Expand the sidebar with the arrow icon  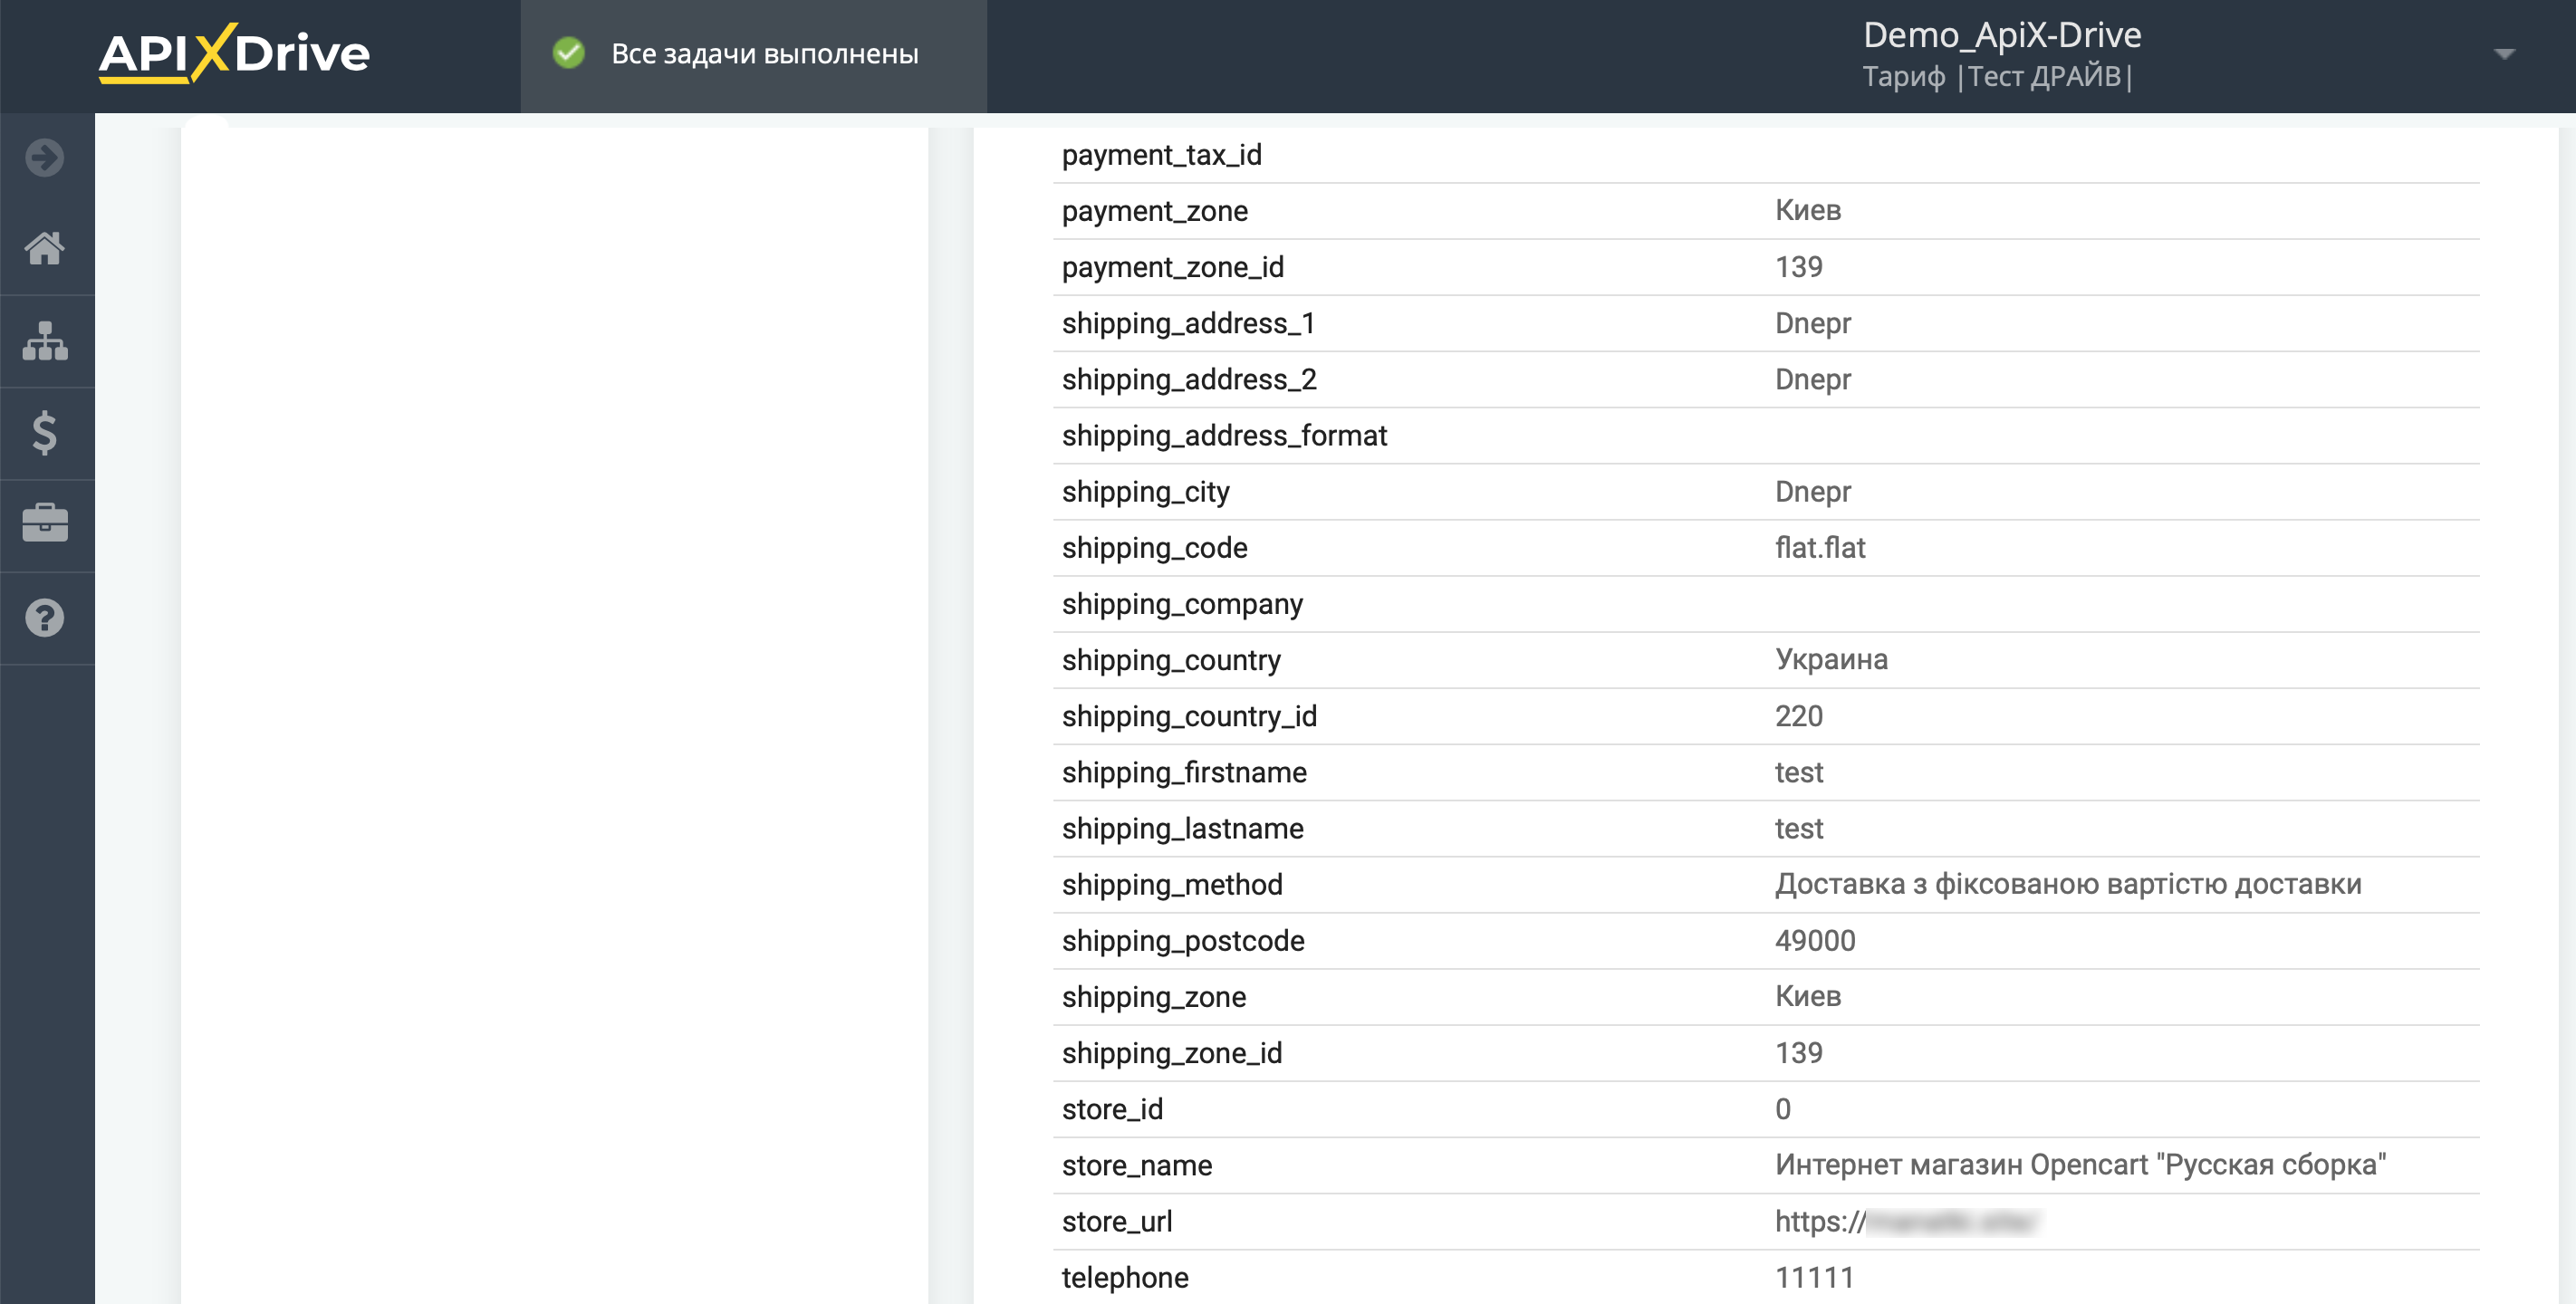point(45,157)
